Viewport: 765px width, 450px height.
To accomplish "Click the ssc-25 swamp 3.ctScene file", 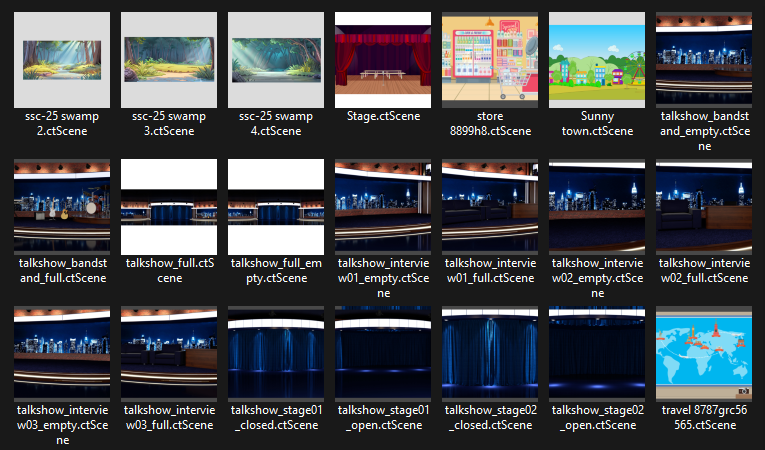I will [x=169, y=60].
